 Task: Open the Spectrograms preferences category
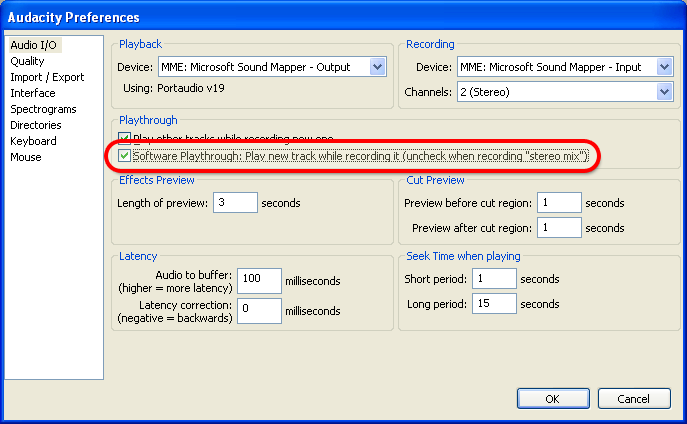click(x=43, y=109)
